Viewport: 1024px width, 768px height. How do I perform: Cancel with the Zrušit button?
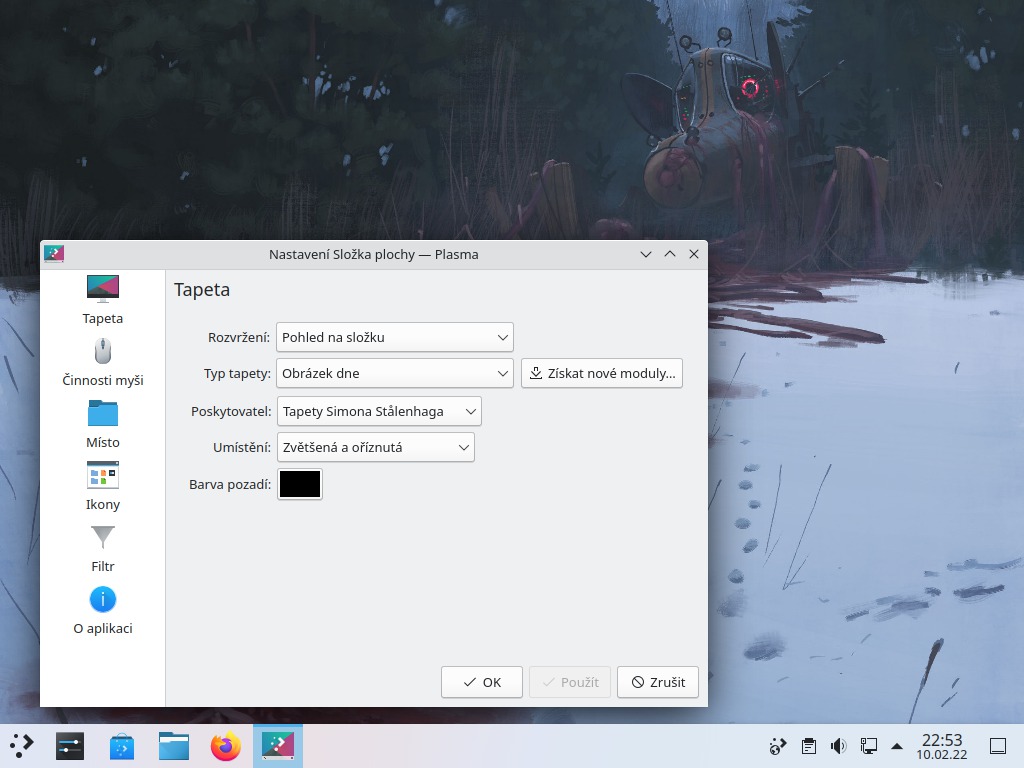point(658,682)
